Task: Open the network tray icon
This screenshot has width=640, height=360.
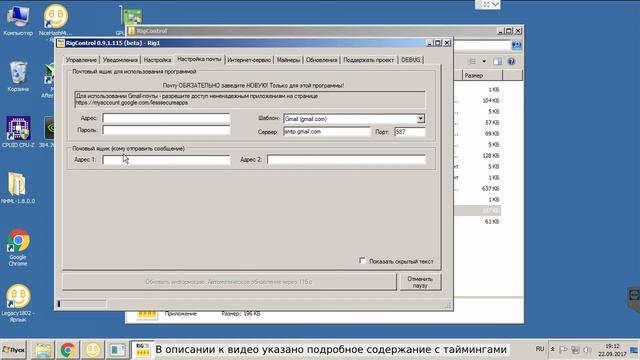Action: click(576, 350)
